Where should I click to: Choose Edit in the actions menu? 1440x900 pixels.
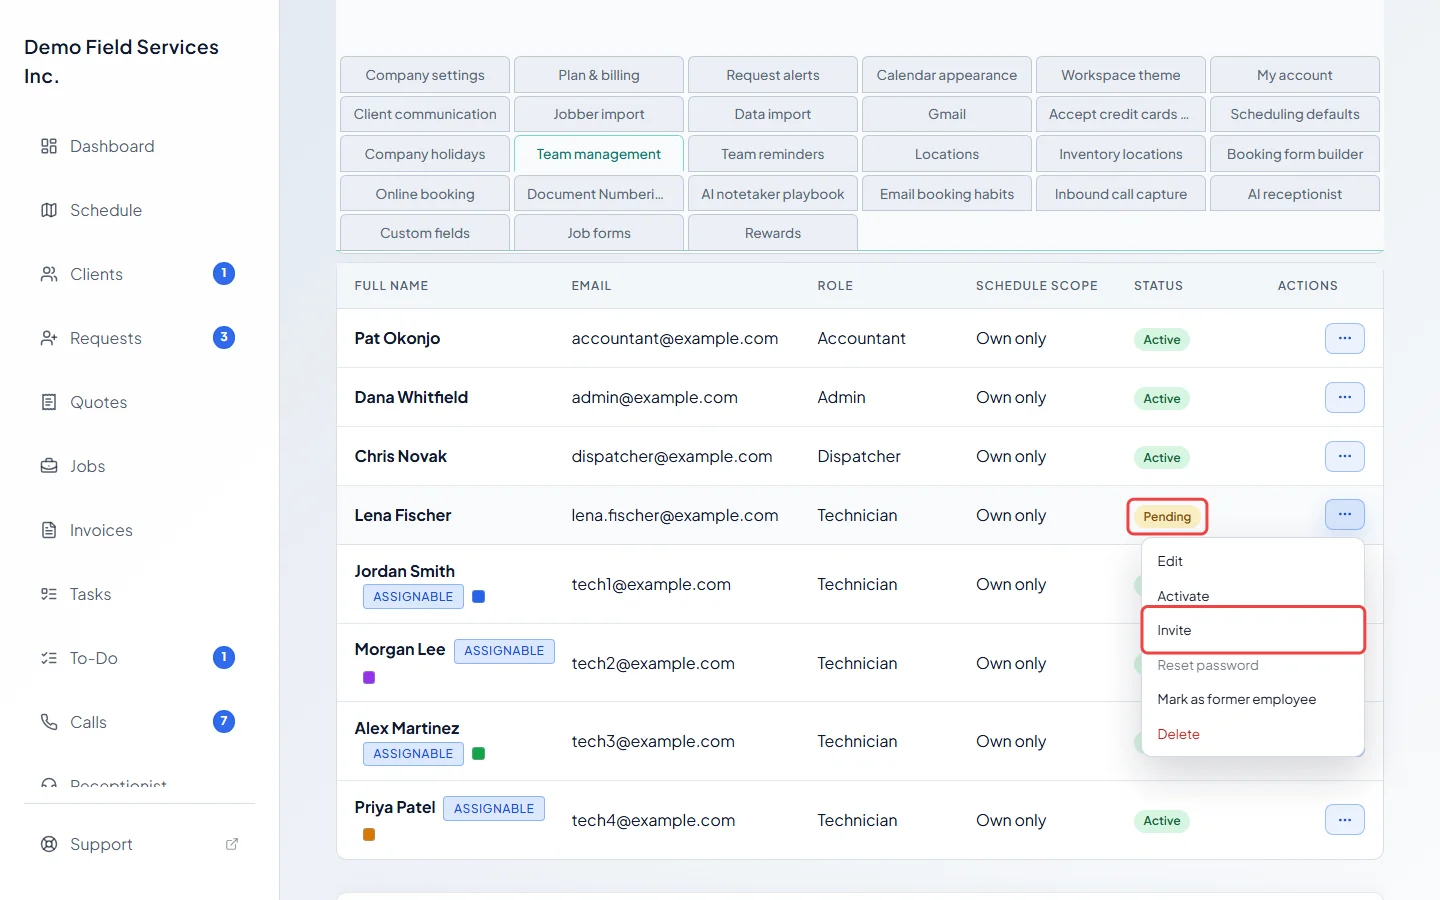pos(1252,561)
